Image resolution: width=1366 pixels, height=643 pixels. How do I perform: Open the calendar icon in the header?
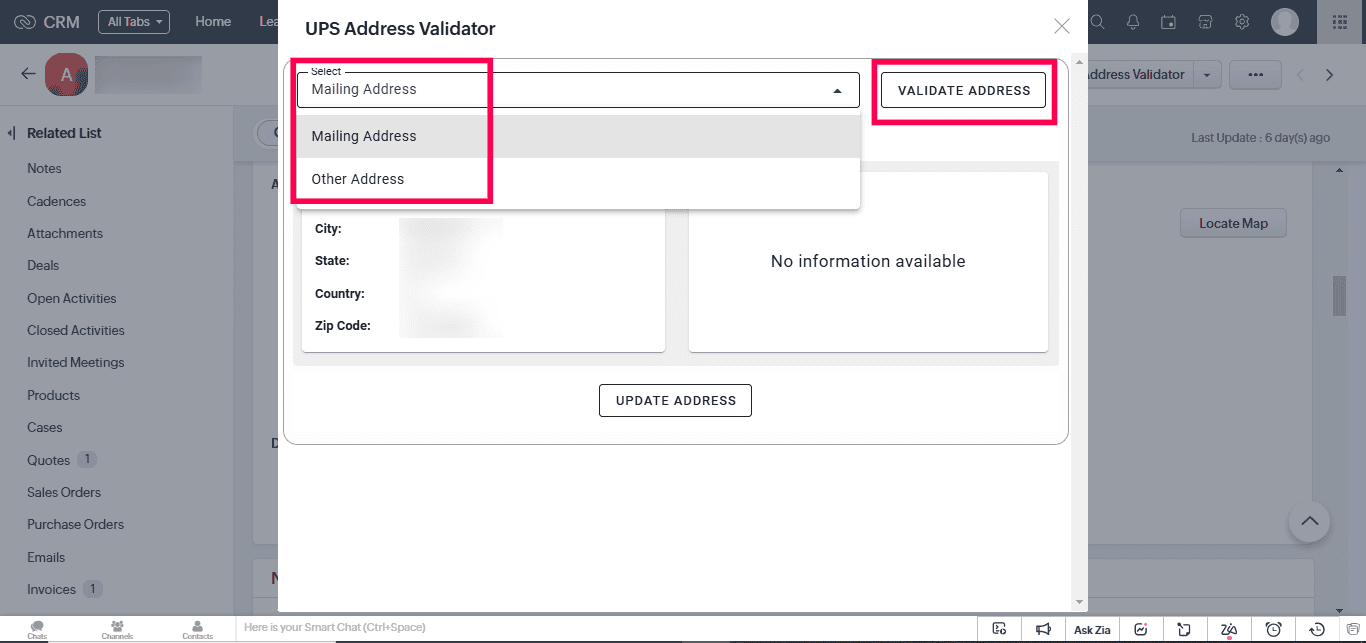[x=1168, y=22]
